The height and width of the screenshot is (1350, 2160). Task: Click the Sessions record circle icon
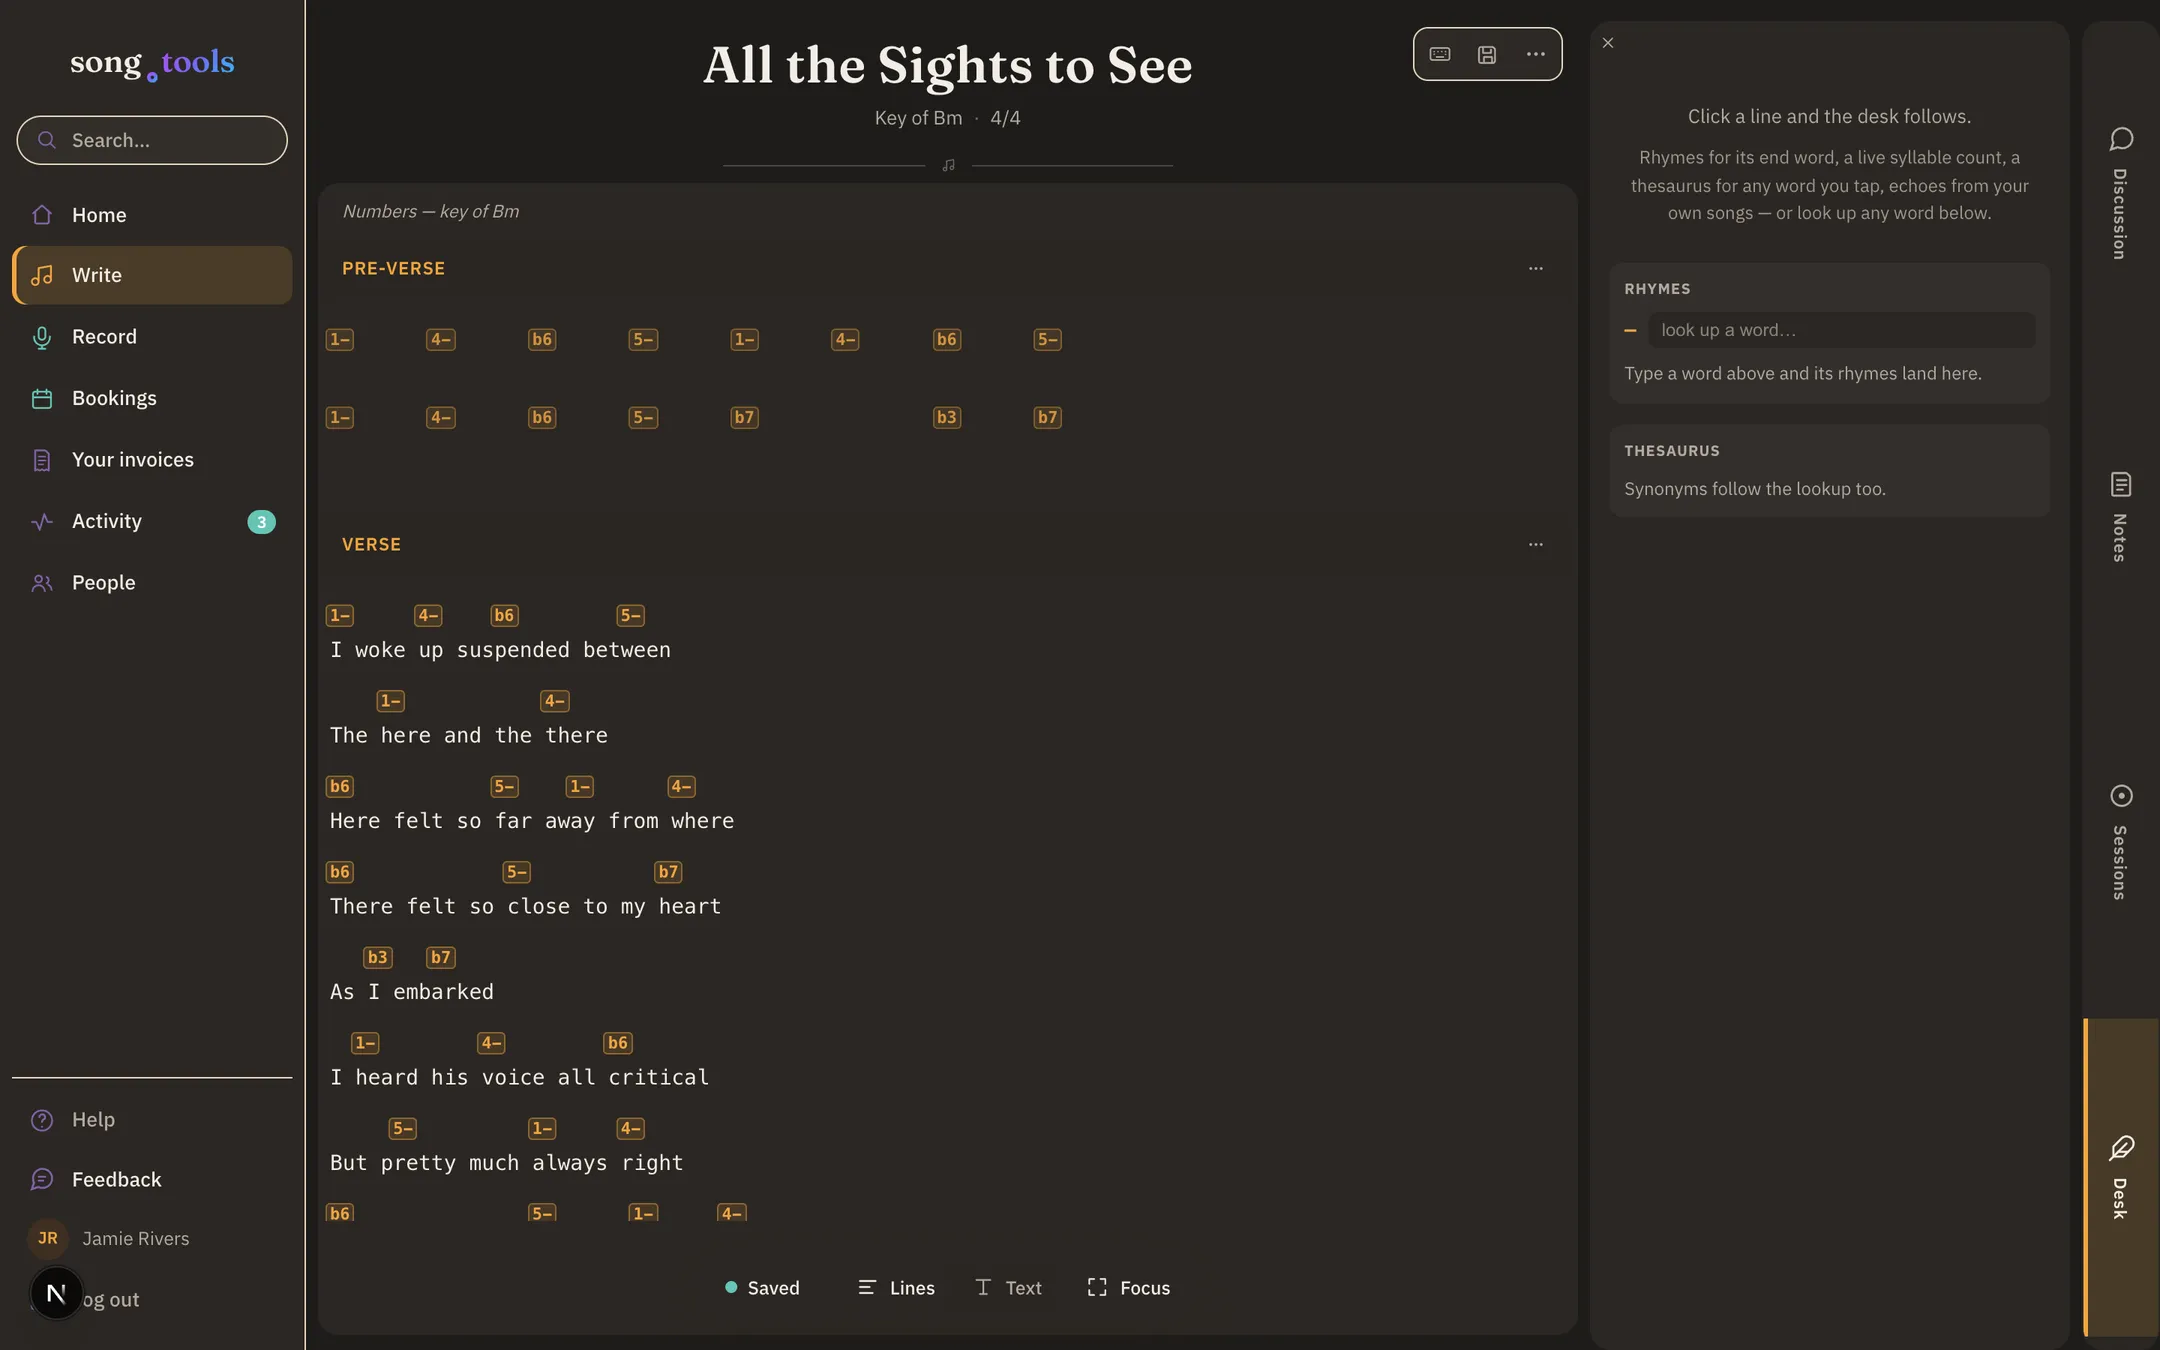click(2121, 796)
